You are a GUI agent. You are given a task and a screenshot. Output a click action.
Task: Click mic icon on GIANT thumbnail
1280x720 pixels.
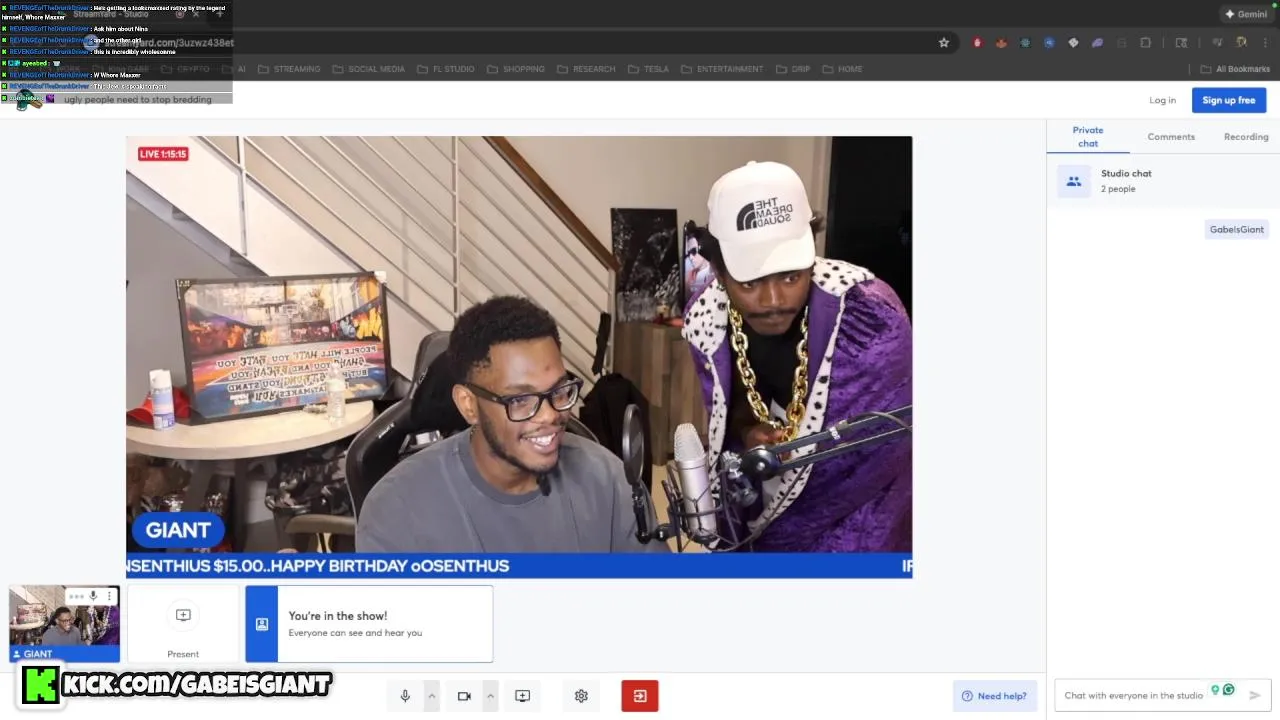(x=93, y=596)
